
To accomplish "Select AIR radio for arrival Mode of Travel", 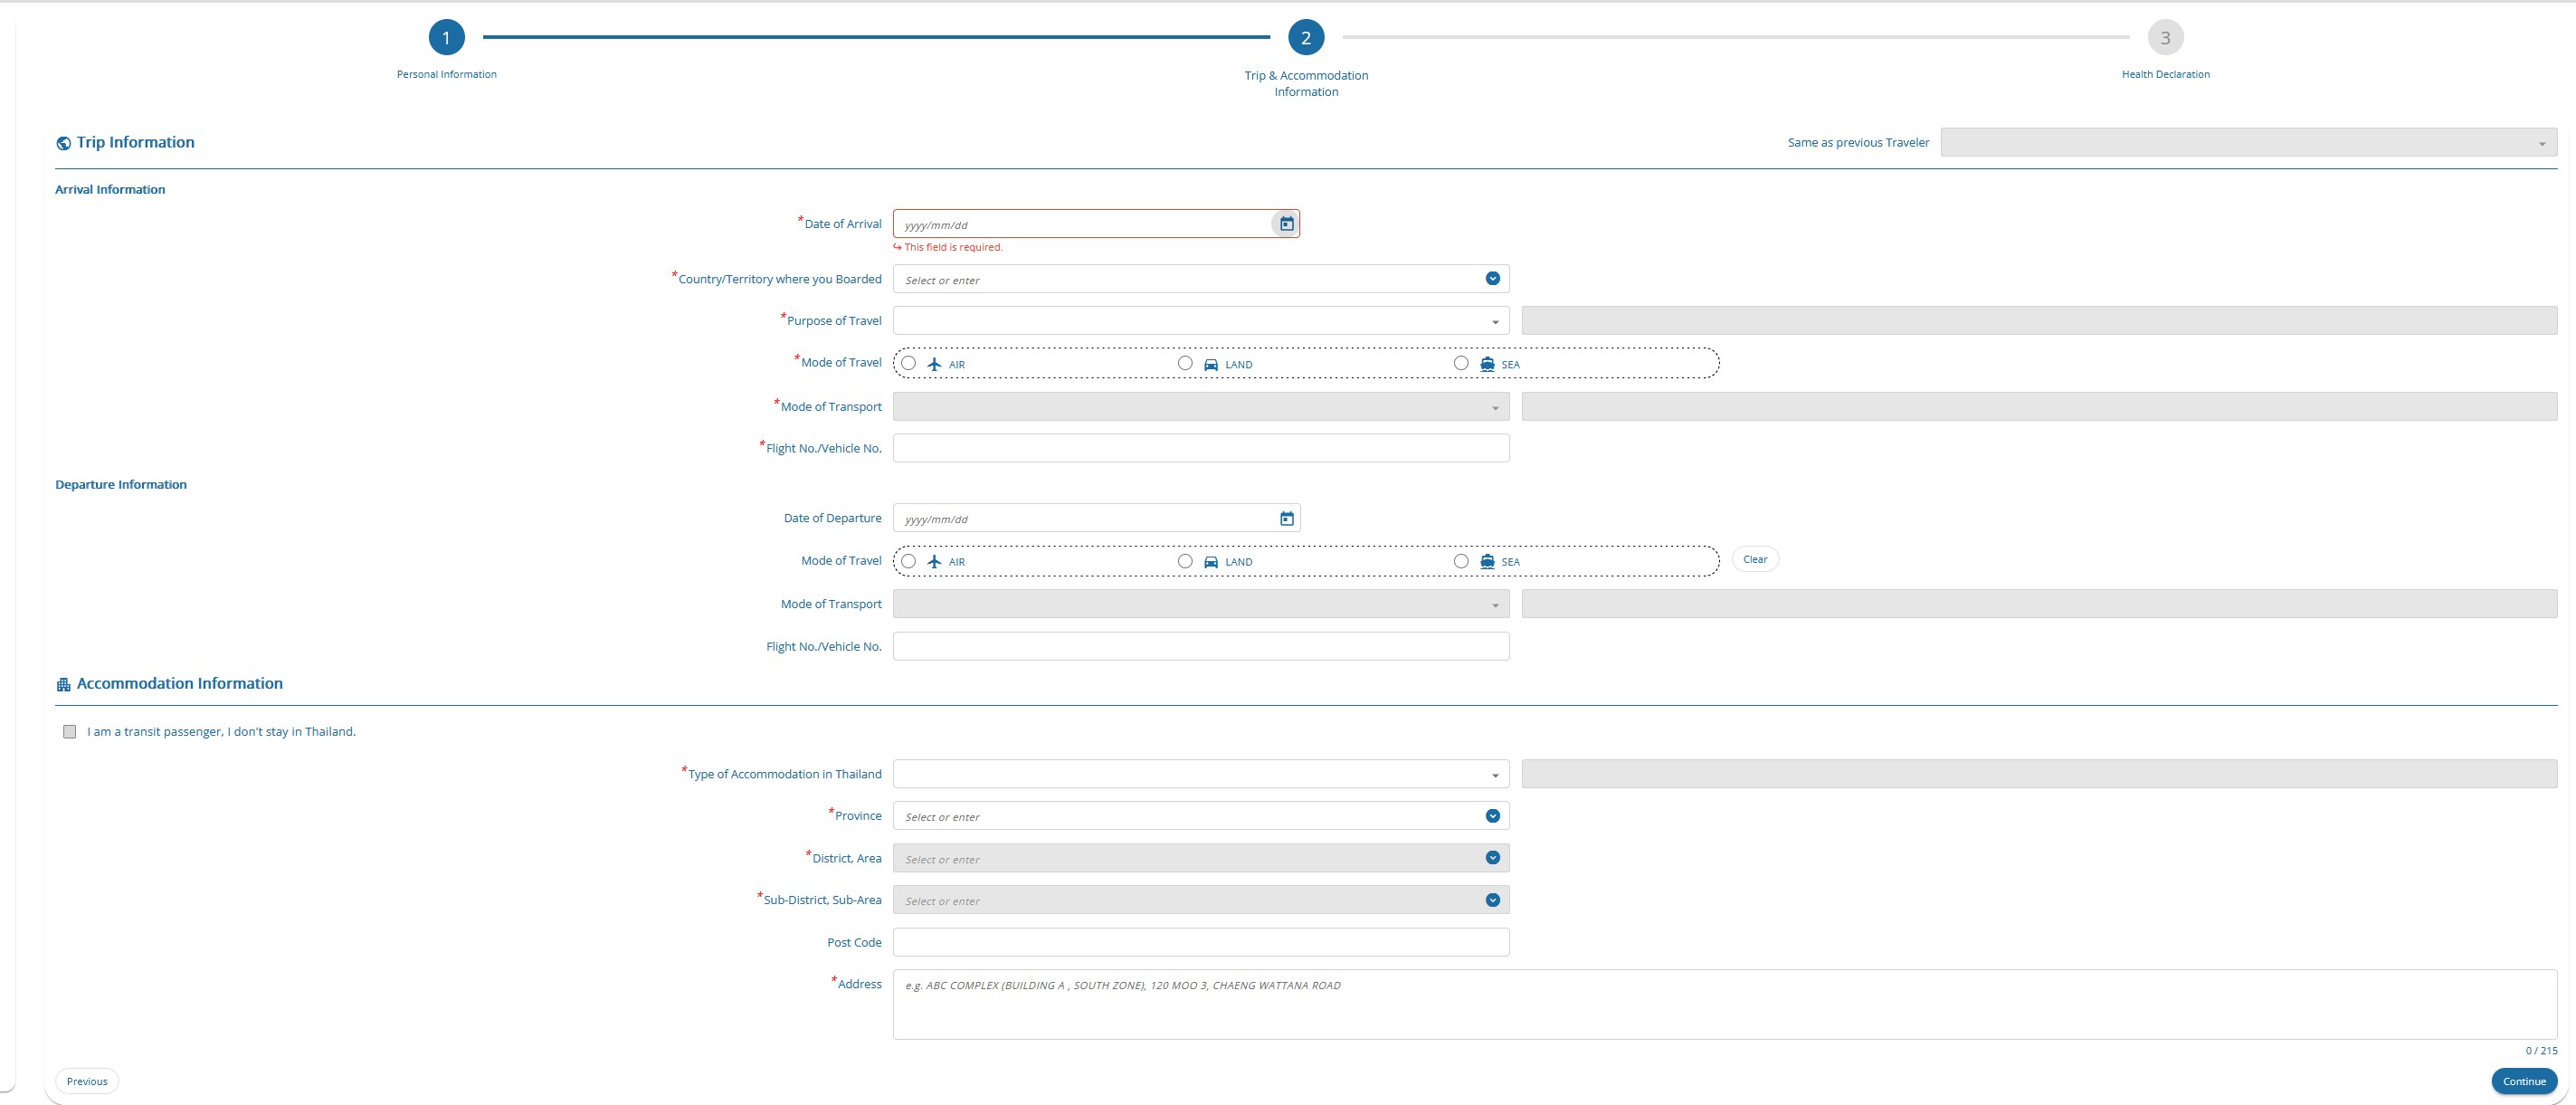I will (x=908, y=363).
